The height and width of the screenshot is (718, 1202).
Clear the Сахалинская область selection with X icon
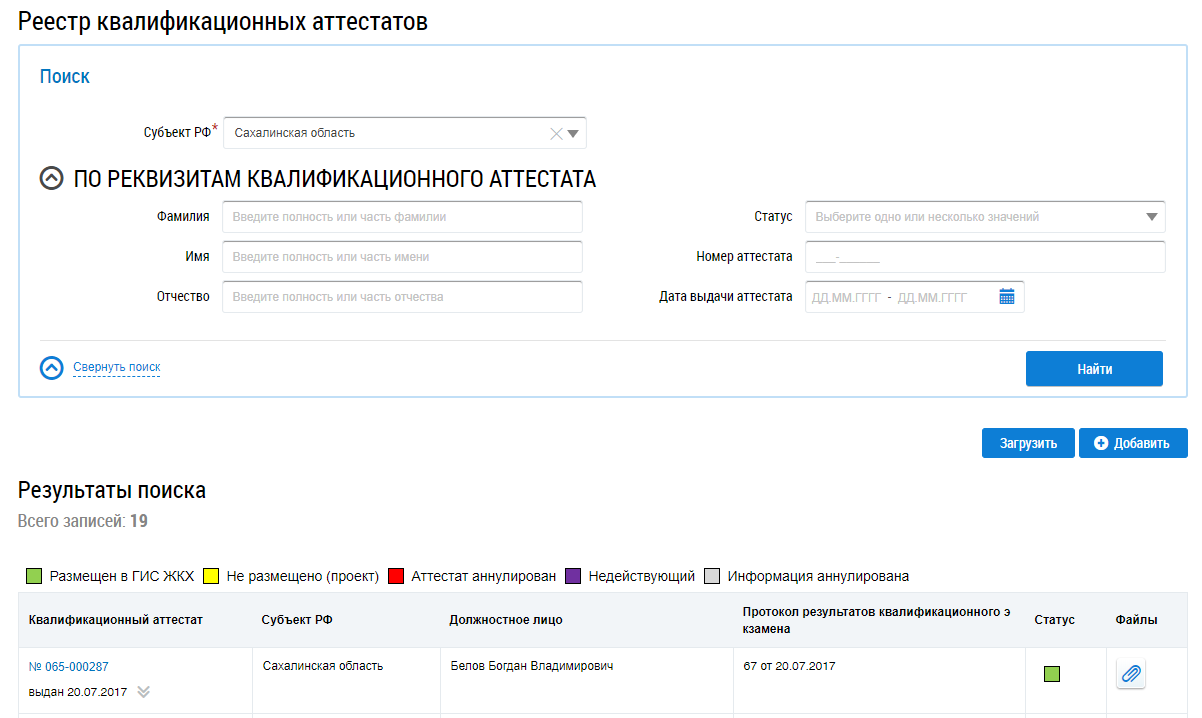(557, 133)
